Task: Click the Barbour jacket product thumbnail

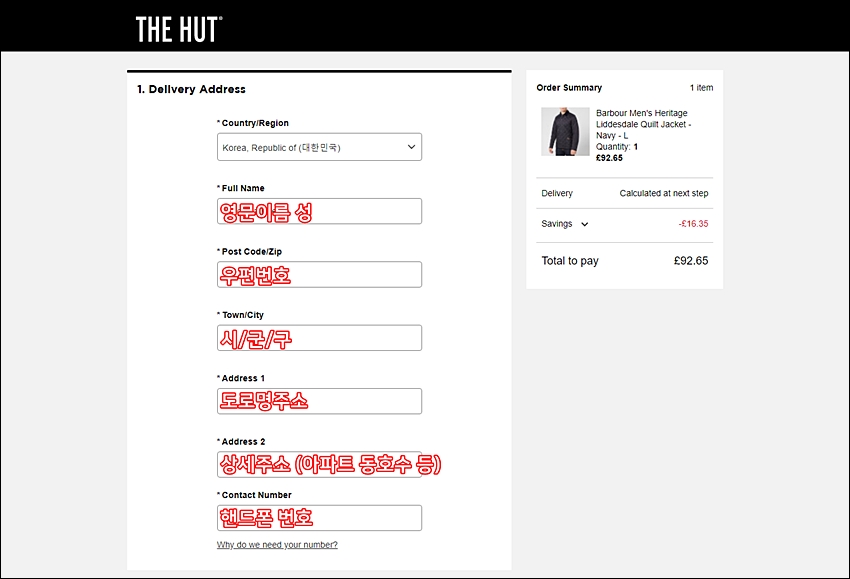Action: [565, 131]
